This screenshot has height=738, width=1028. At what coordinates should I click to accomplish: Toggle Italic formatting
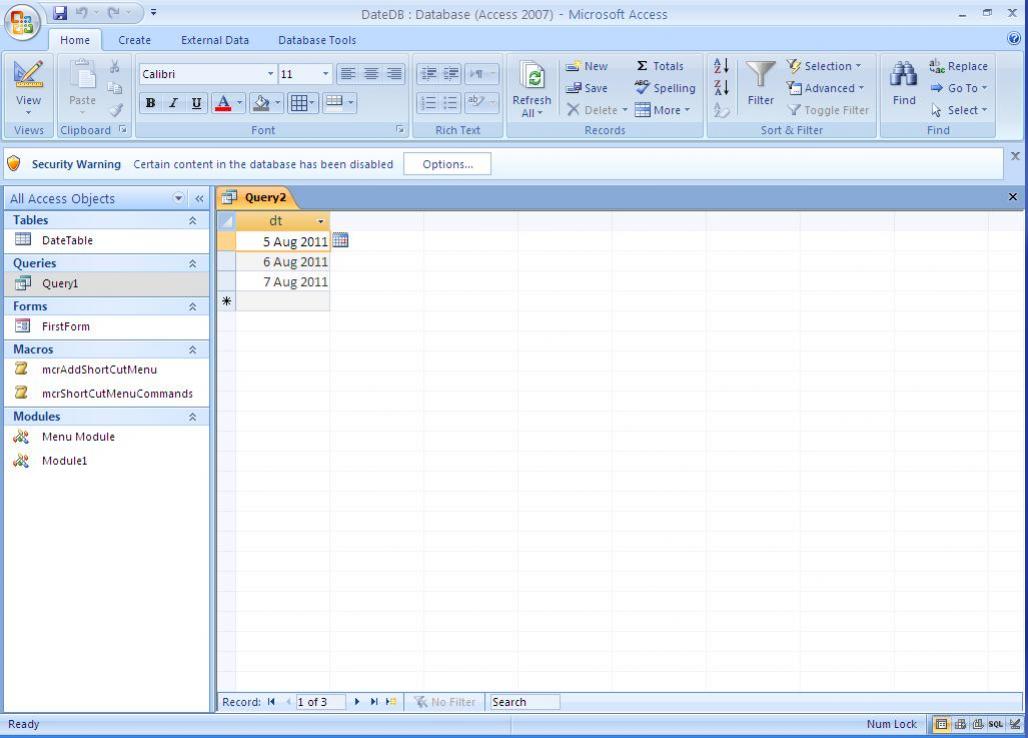pyautogui.click(x=173, y=103)
